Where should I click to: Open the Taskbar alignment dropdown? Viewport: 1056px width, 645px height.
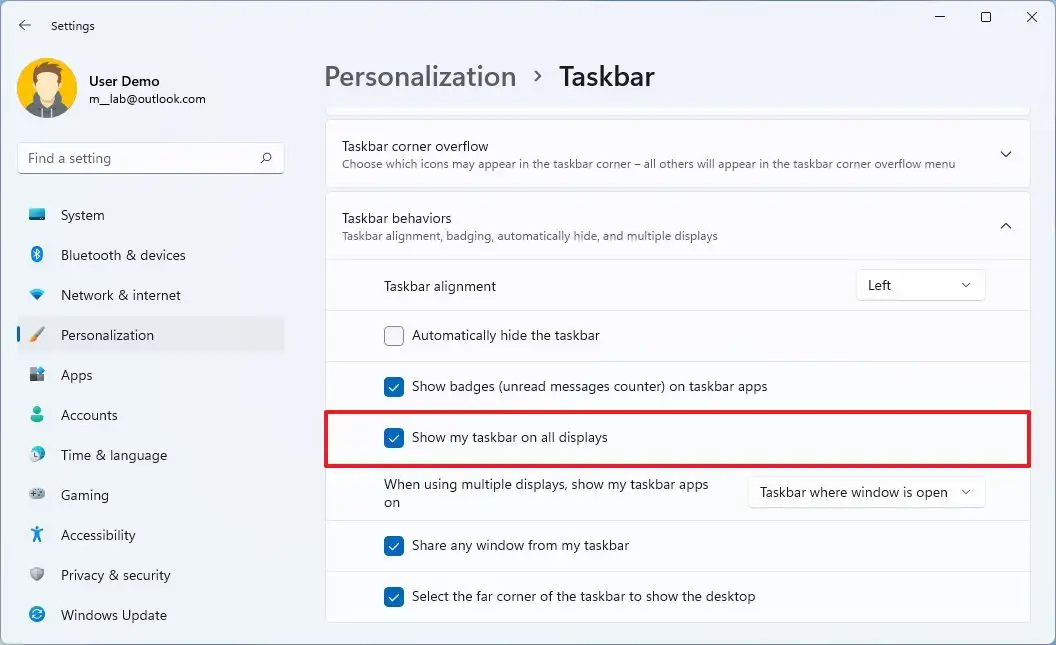[x=919, y=285]
